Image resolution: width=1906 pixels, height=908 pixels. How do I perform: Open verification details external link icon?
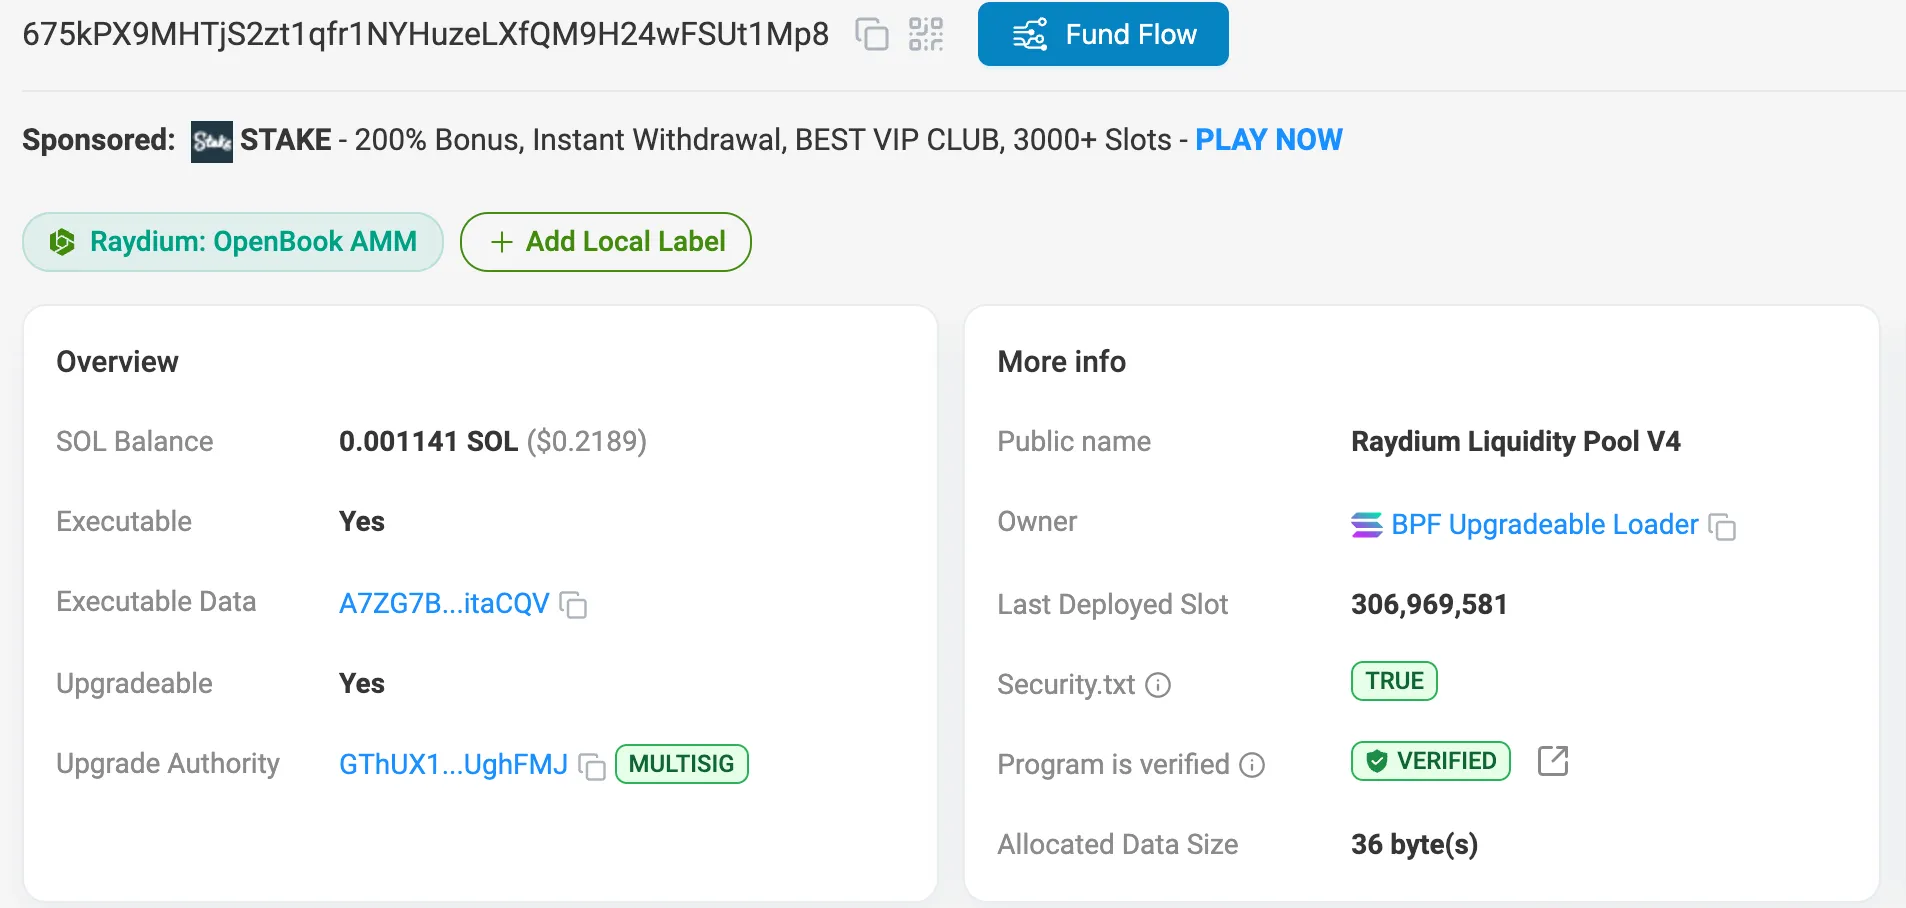coord(1553,761)
